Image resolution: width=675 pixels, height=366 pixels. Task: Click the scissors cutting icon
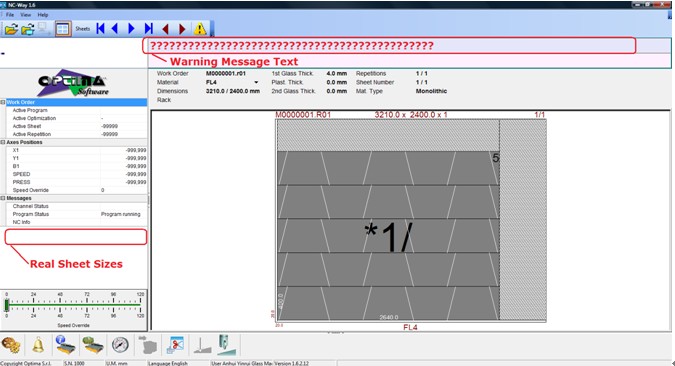pyautogui.click(x=176, y=345)
